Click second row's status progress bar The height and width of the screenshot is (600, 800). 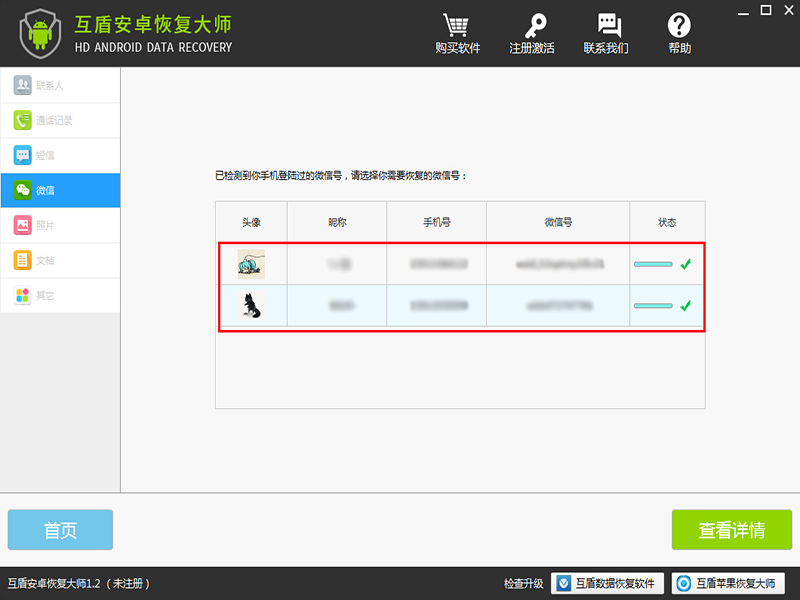point(653,306)
